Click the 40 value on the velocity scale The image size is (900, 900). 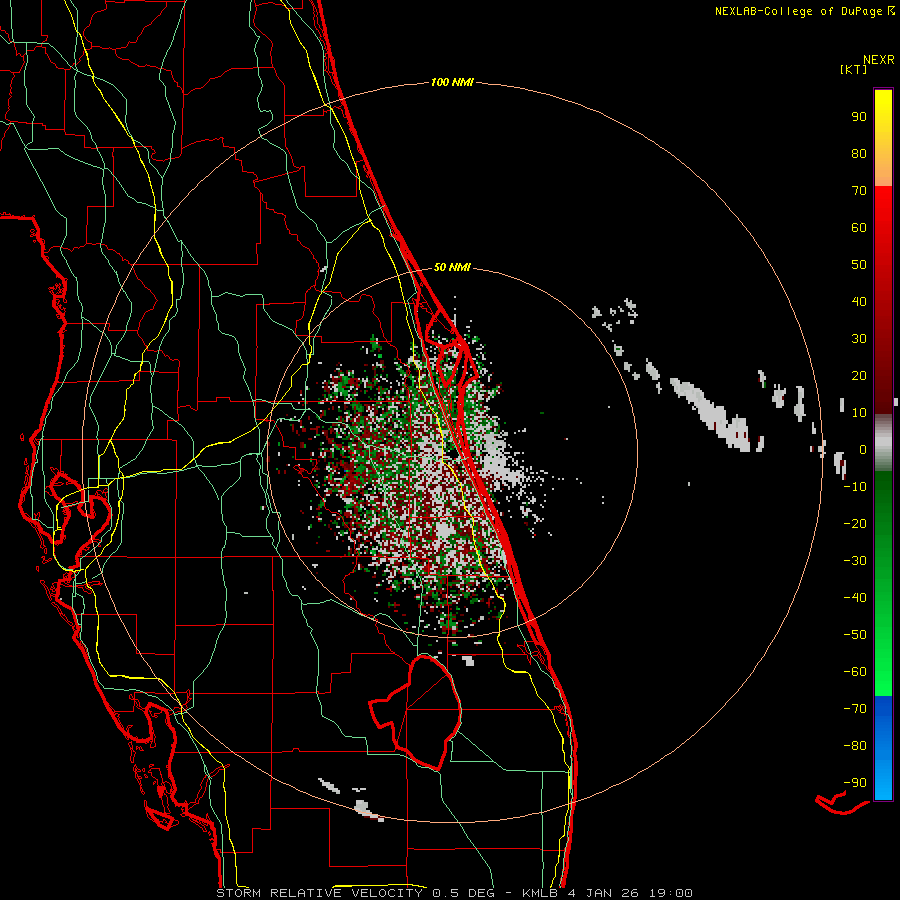point(859,301)
